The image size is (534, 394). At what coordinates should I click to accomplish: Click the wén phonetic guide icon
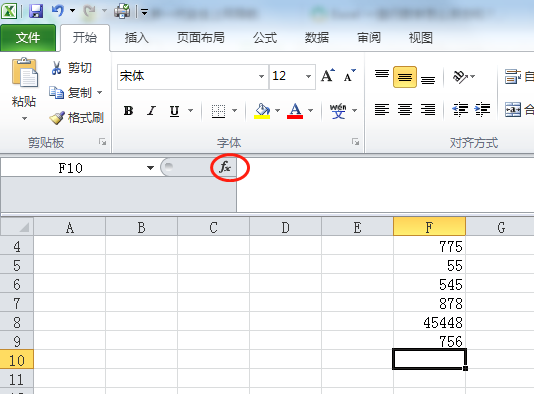[x=338, y=111]
